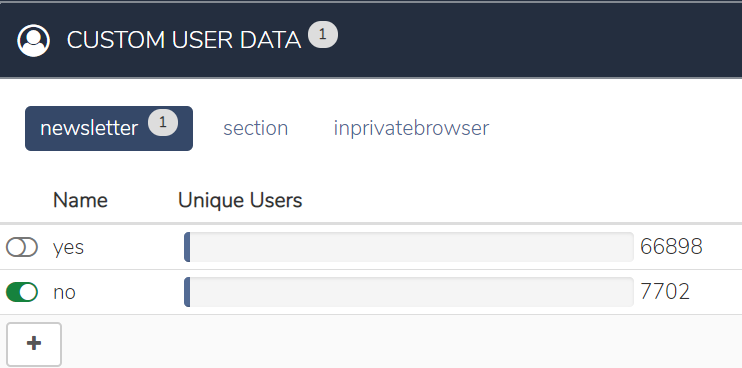This screenshot has width=742, height=368.
Task: Click the blue filled segment of 'no' bar
Action: [187, 292]
